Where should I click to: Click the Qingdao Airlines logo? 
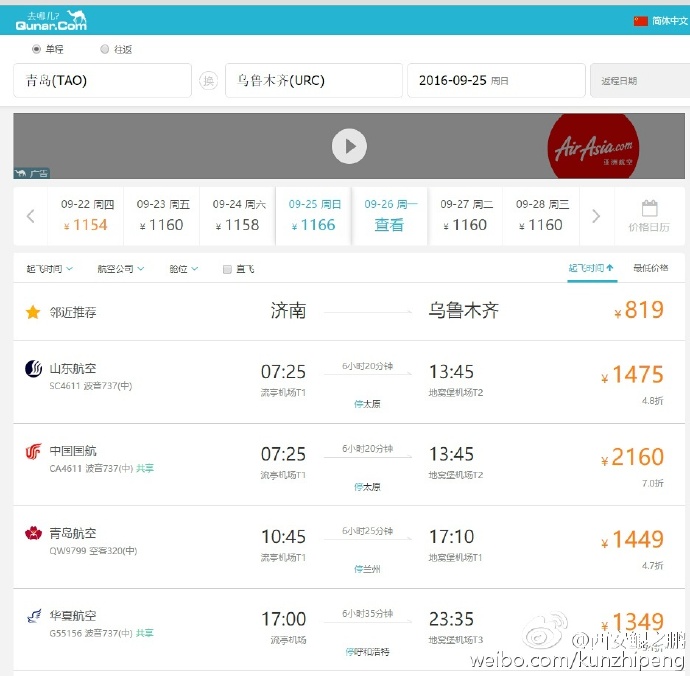33,533
